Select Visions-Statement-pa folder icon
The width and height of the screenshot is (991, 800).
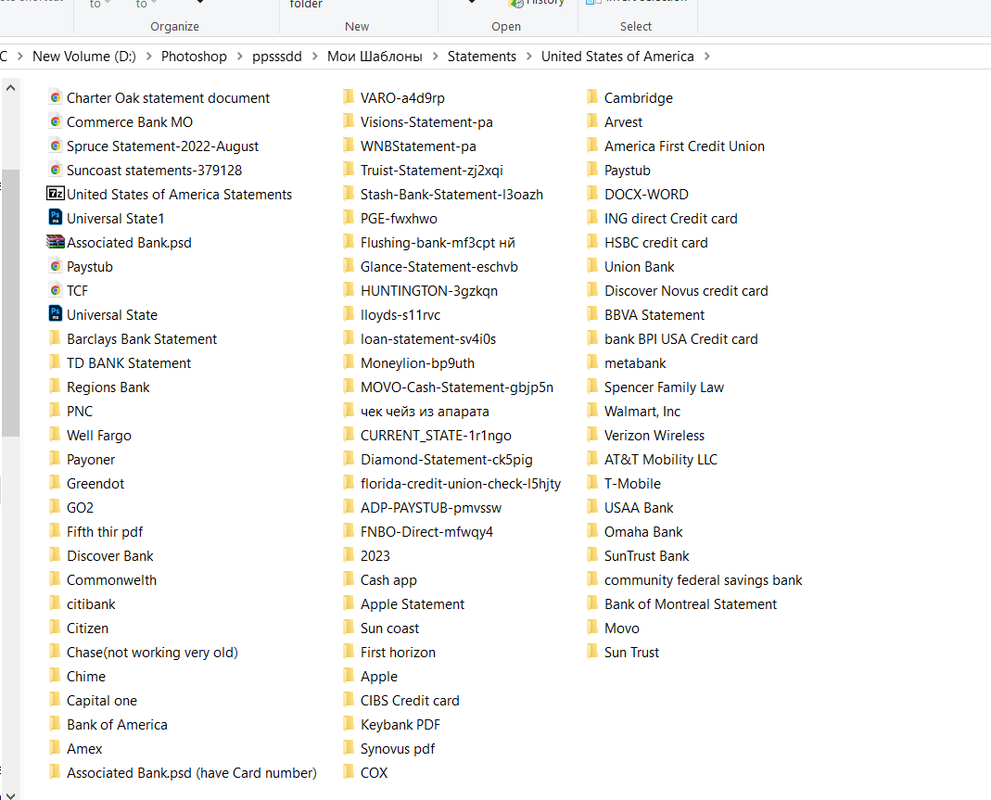[348, 121]
